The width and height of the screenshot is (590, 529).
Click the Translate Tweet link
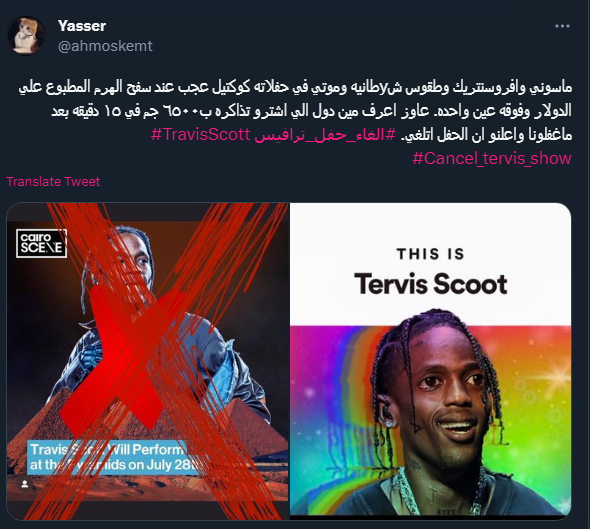[x=53, y=182]
